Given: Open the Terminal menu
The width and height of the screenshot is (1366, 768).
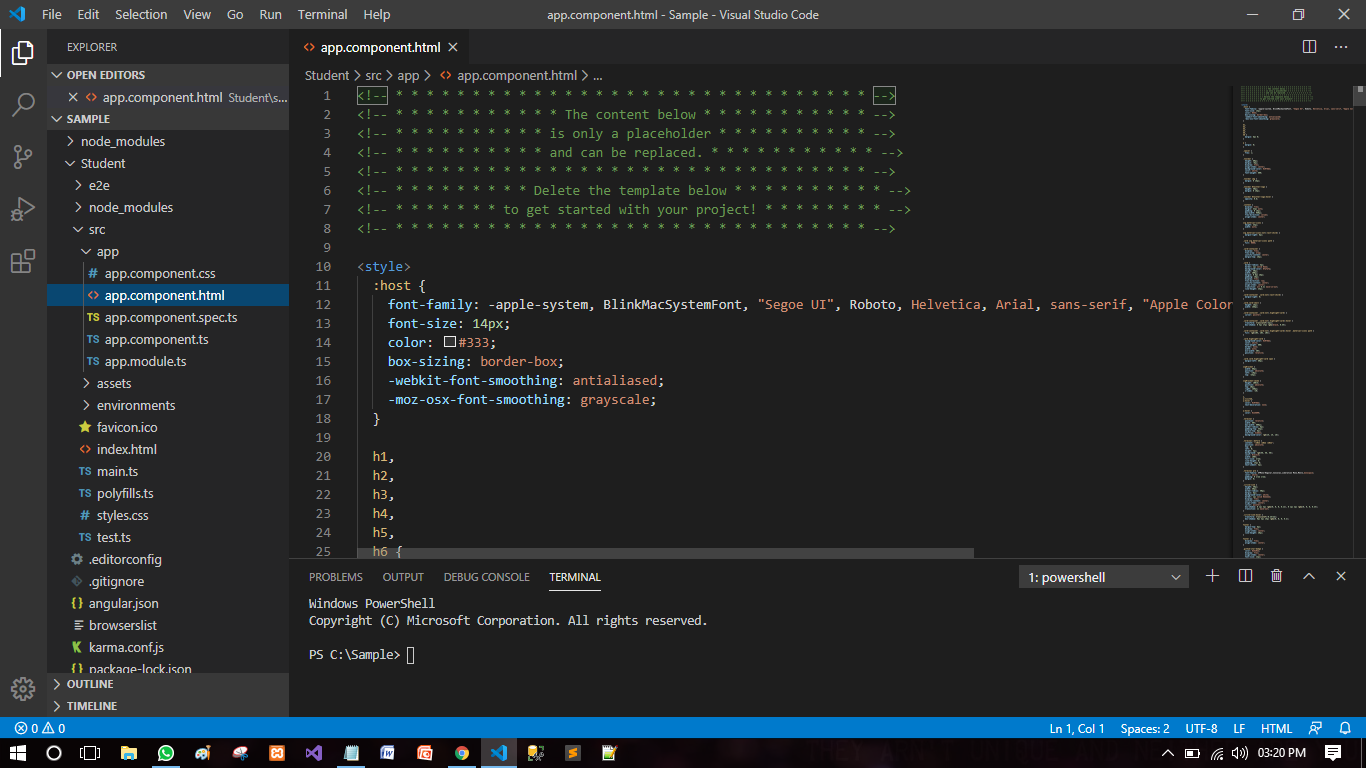Looking at the screenshot, I should 322,14.
